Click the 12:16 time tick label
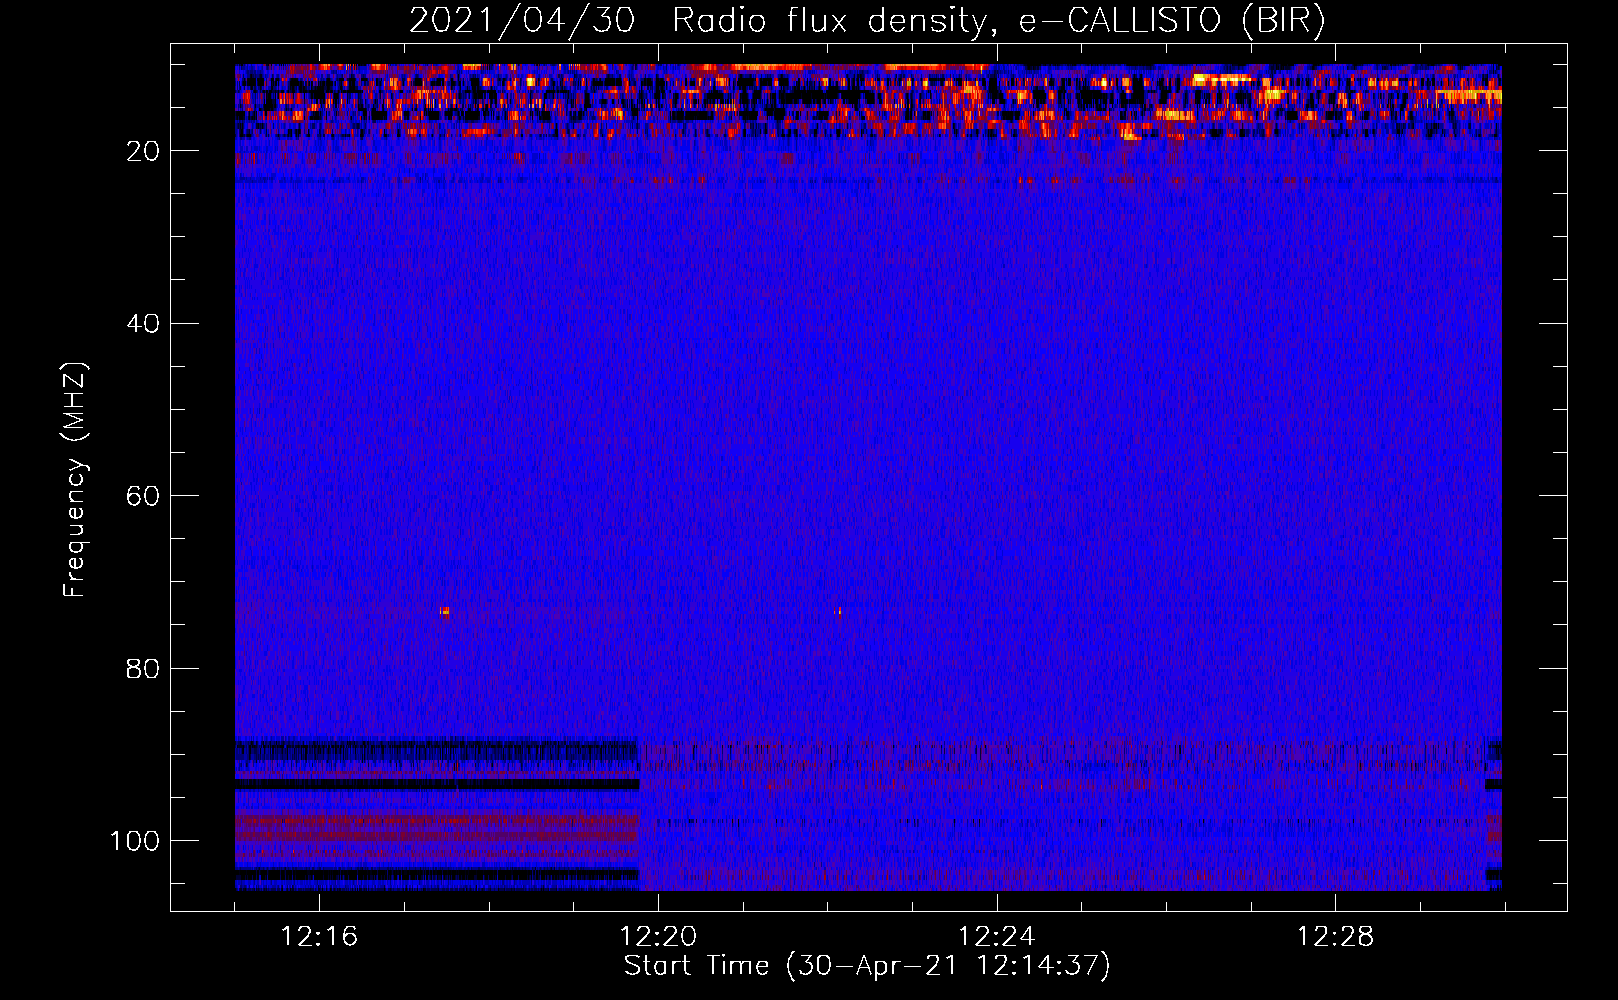The image size is (1618, 1000). (x=319, y=937)
